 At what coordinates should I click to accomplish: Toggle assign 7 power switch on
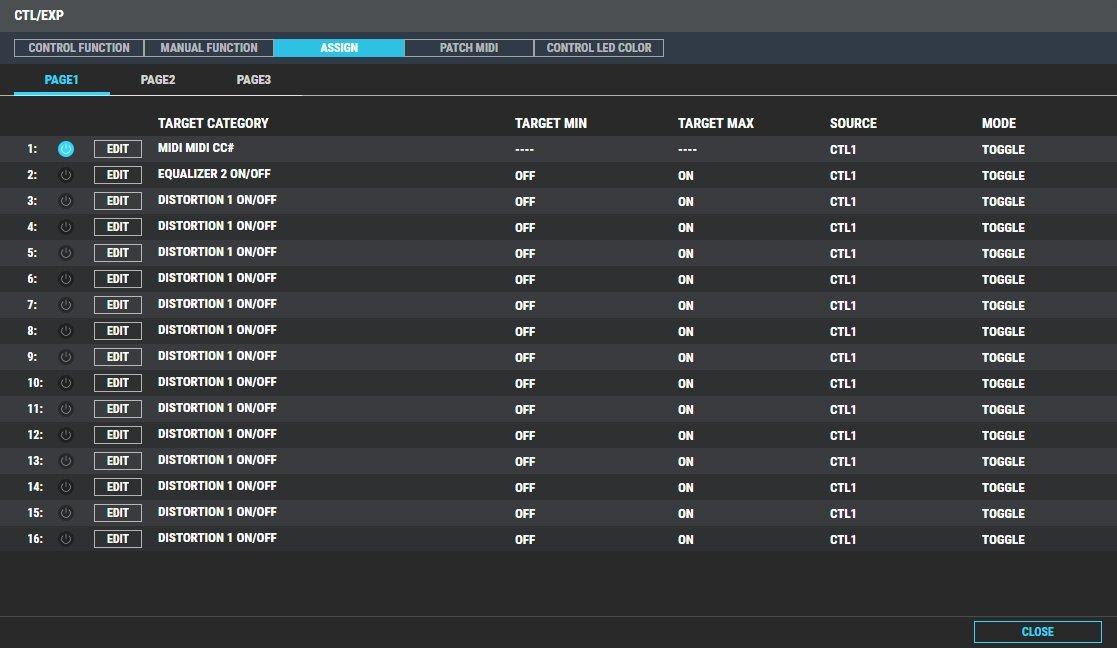pyautogui.click(x=66, y=305)
